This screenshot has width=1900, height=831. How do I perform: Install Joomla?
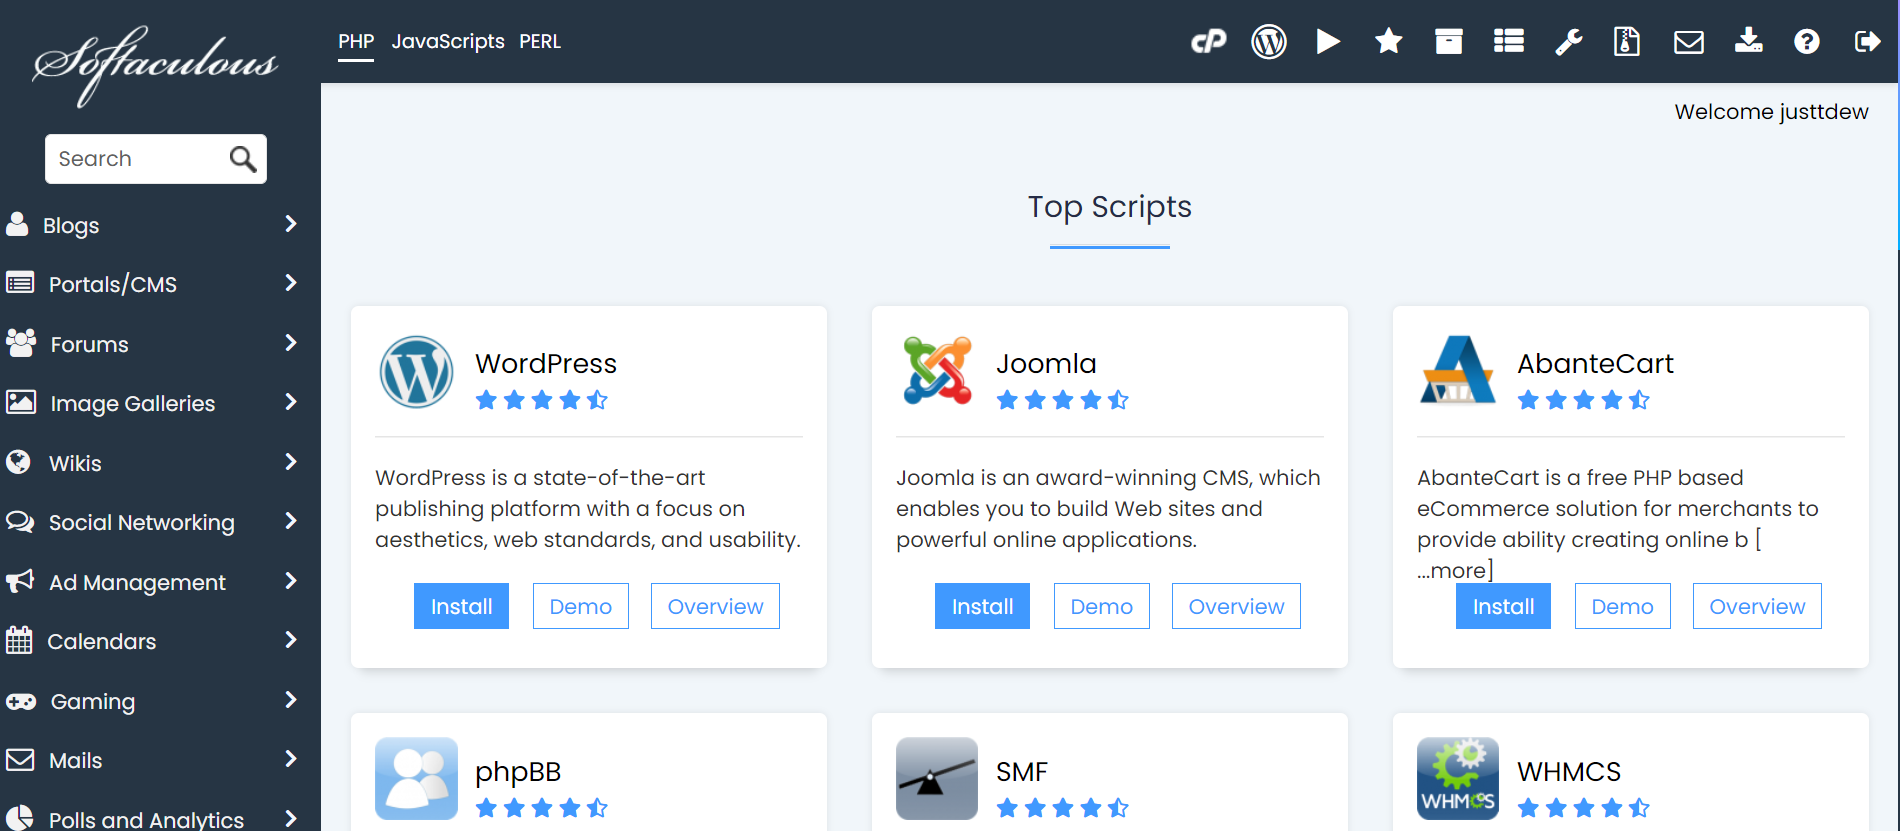coord(982,606)
